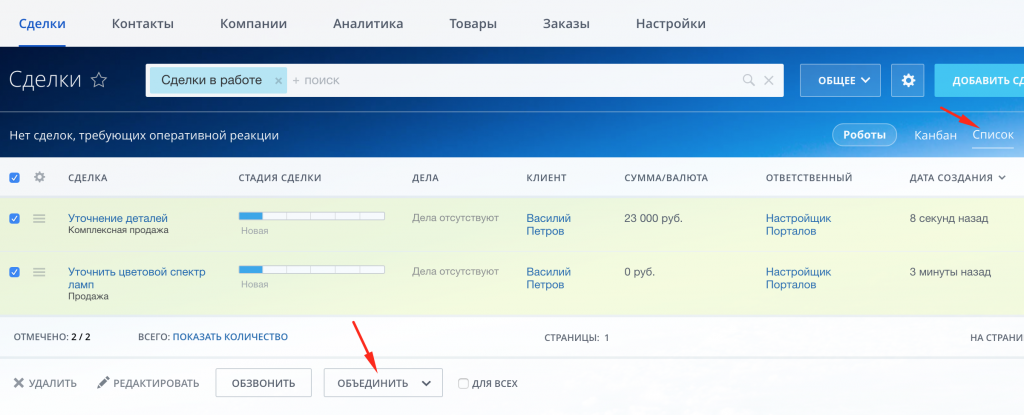This screenshot has width=1024, height=415.
Task: Sort by the ДАТА СОЗДАНИЯ column arrow
Action: tap(1002, 178)
